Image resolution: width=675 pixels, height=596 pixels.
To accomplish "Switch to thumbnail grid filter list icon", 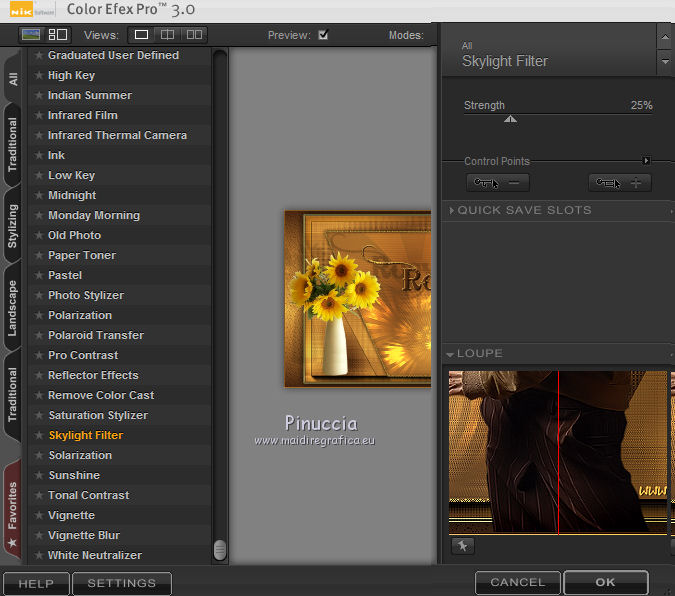I will (x=58, y=34).
